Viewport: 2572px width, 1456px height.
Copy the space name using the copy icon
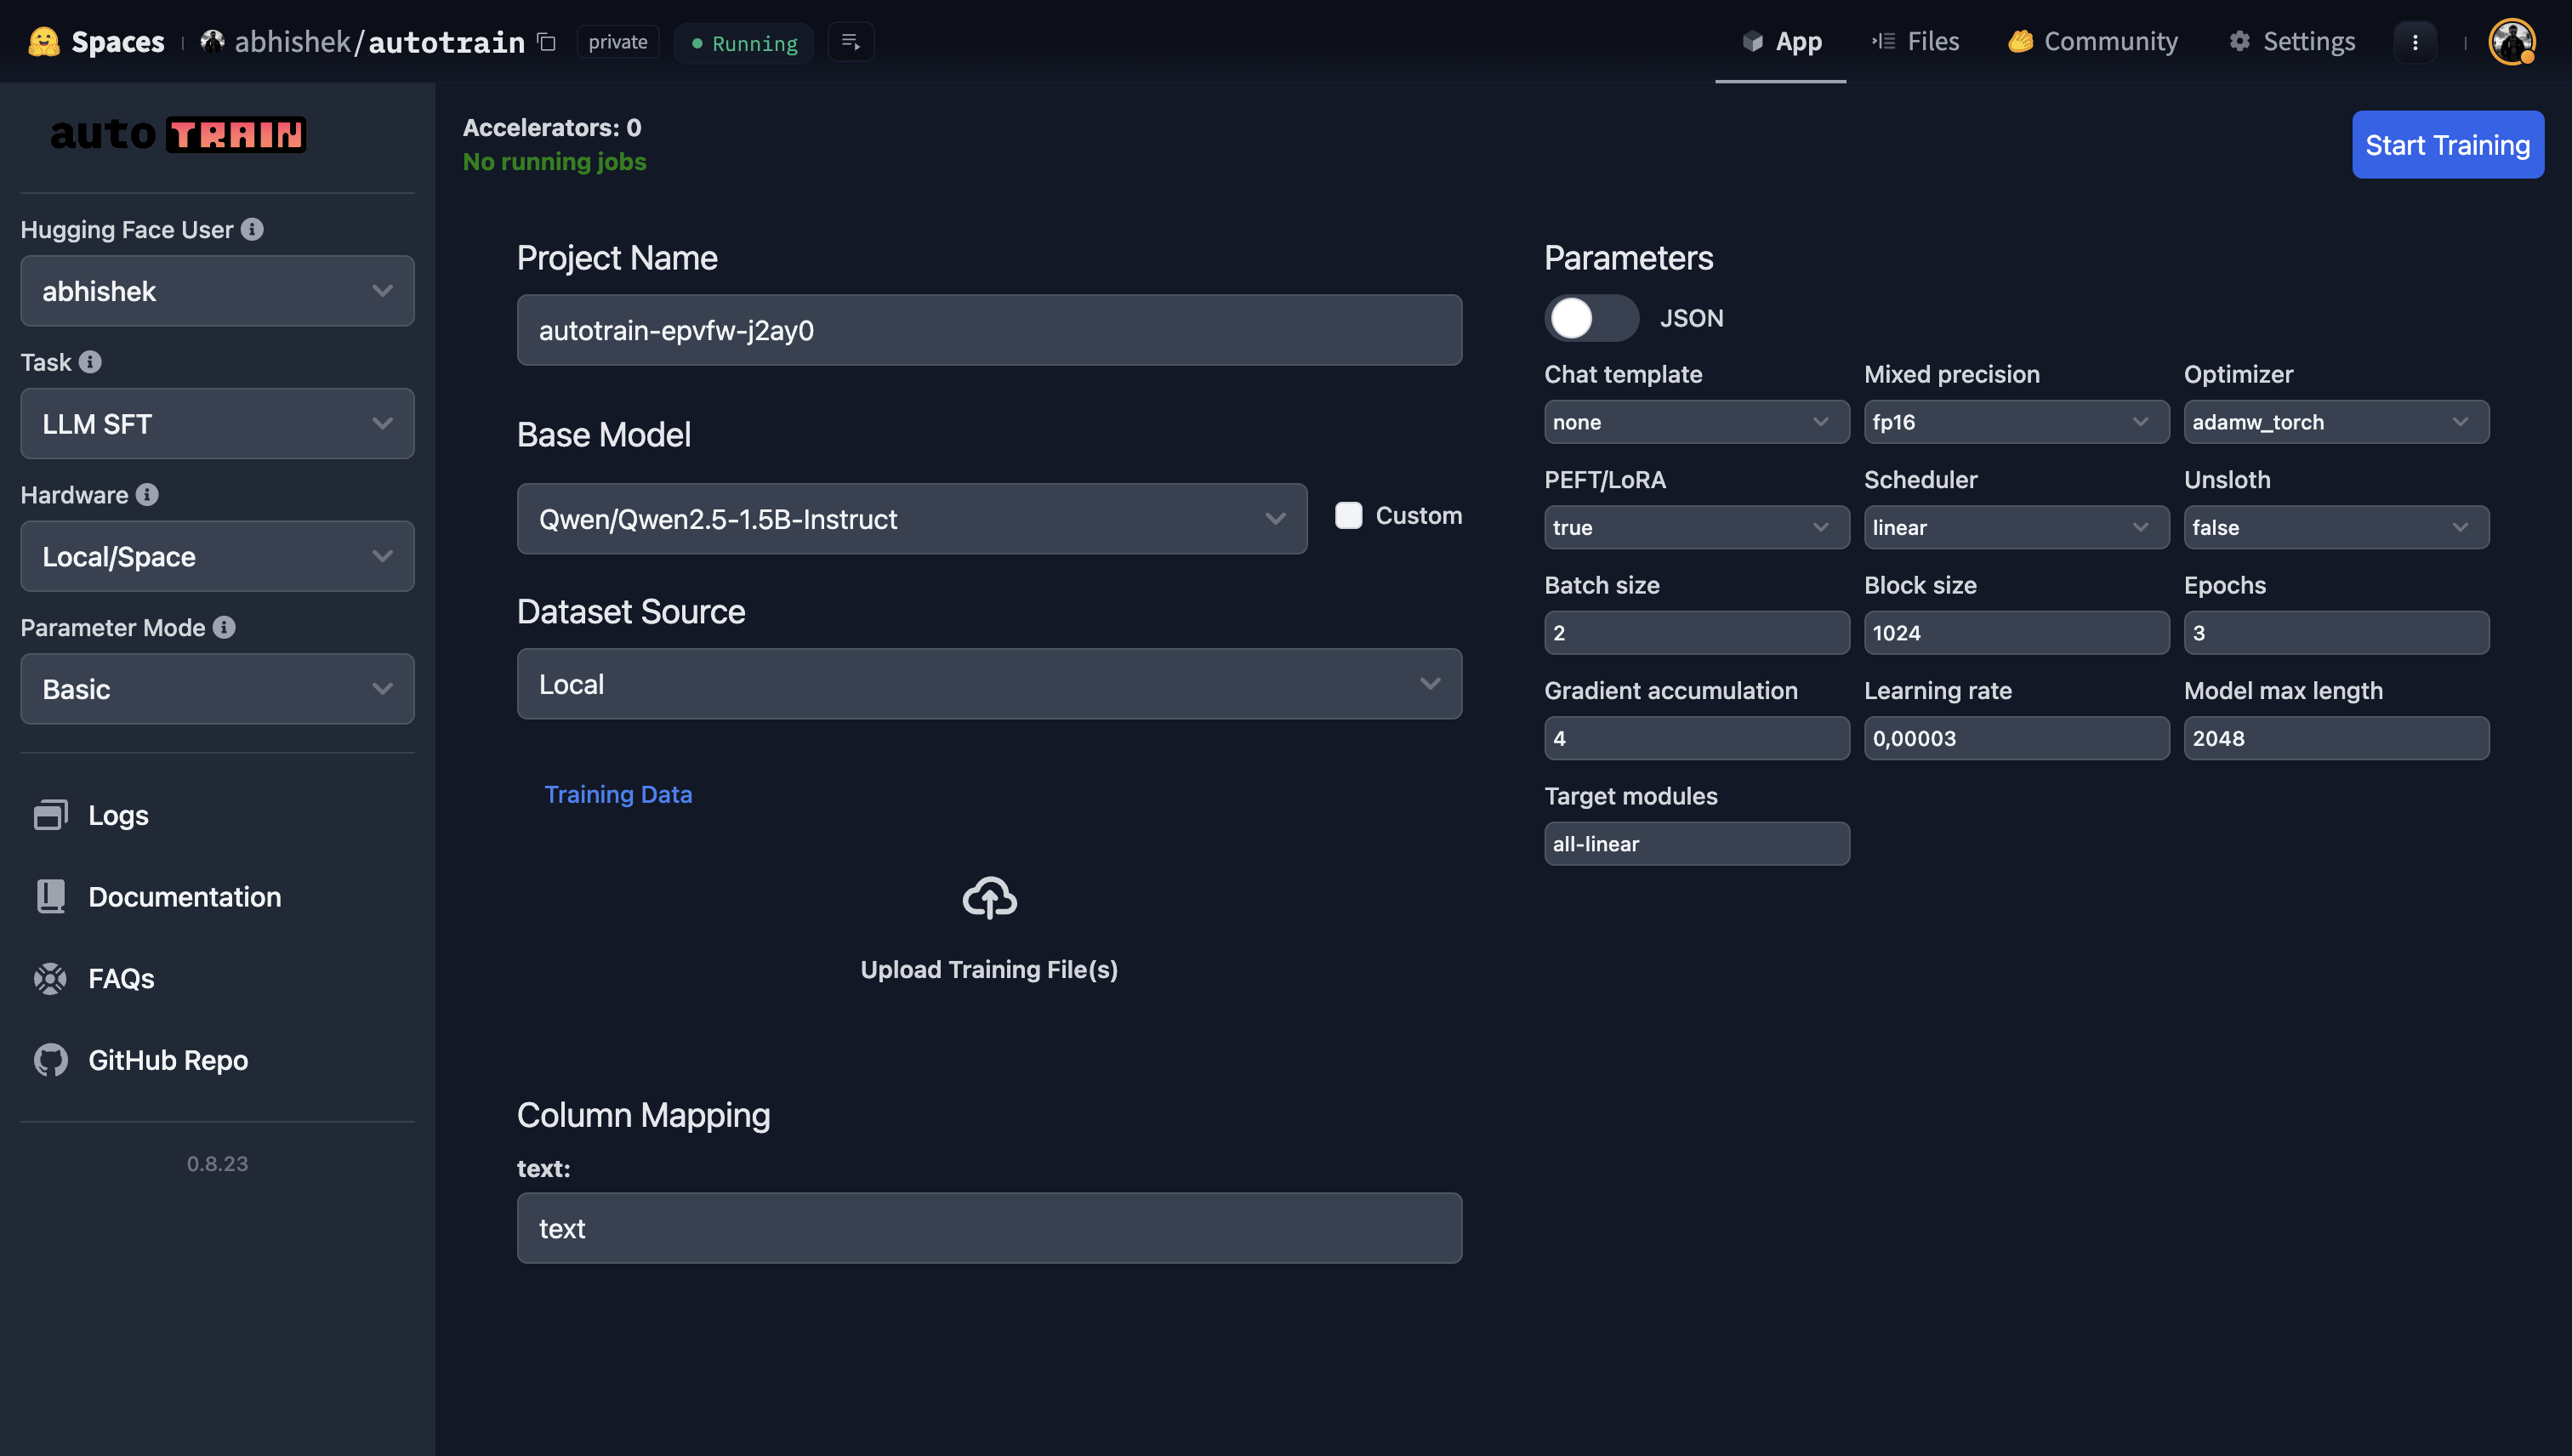[x=545, y=43]
